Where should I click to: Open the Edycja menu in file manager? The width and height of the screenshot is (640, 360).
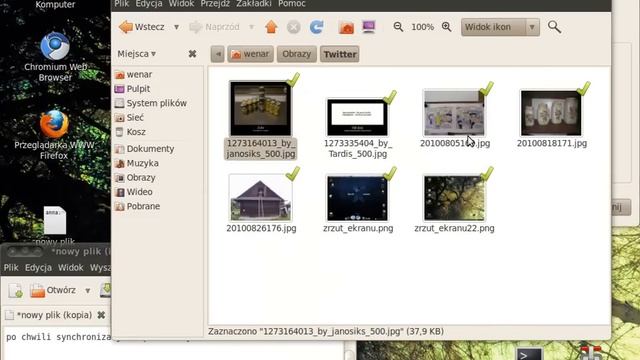click(149, 4)
